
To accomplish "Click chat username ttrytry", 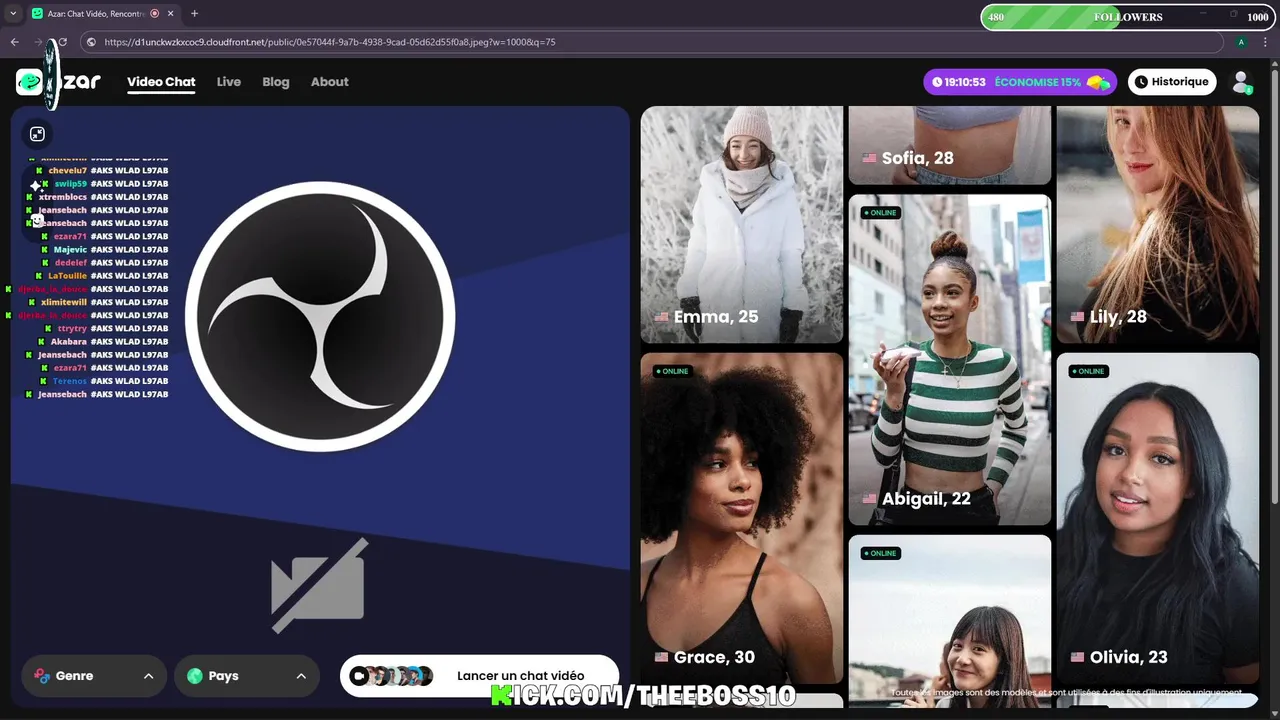I will [x=73, y=328].
